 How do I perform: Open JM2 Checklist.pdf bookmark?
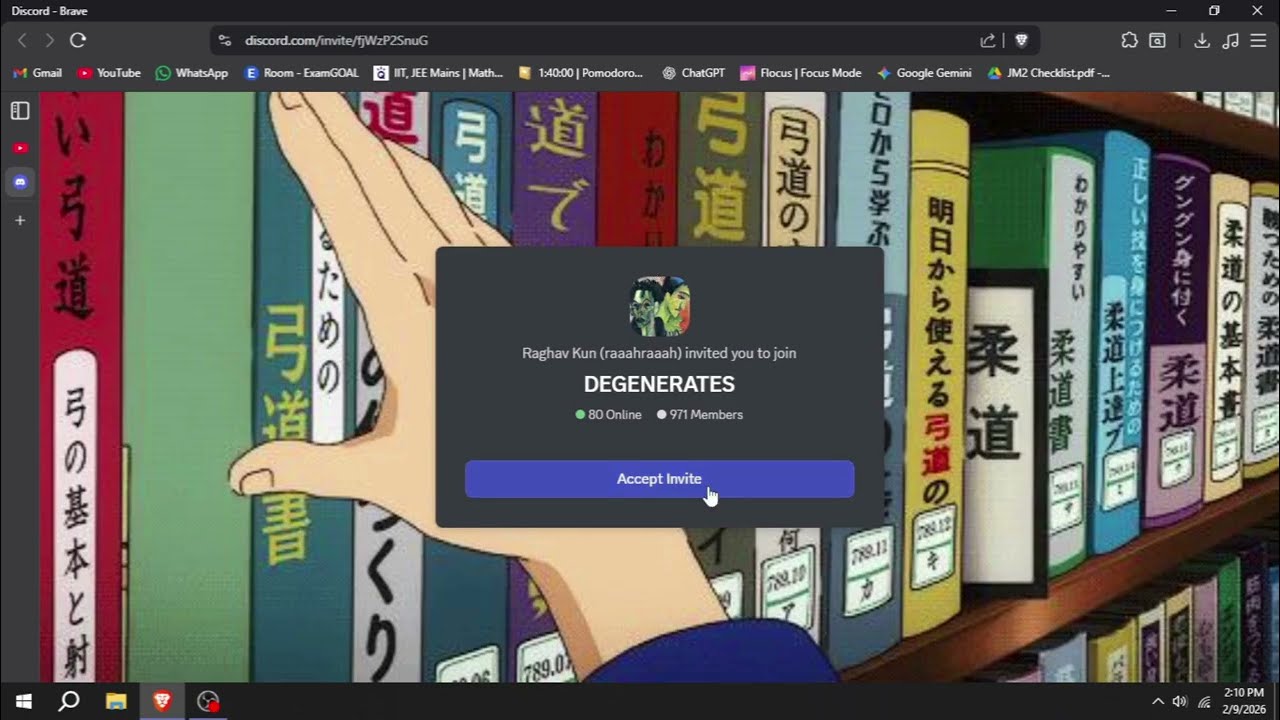(1048, 73)
